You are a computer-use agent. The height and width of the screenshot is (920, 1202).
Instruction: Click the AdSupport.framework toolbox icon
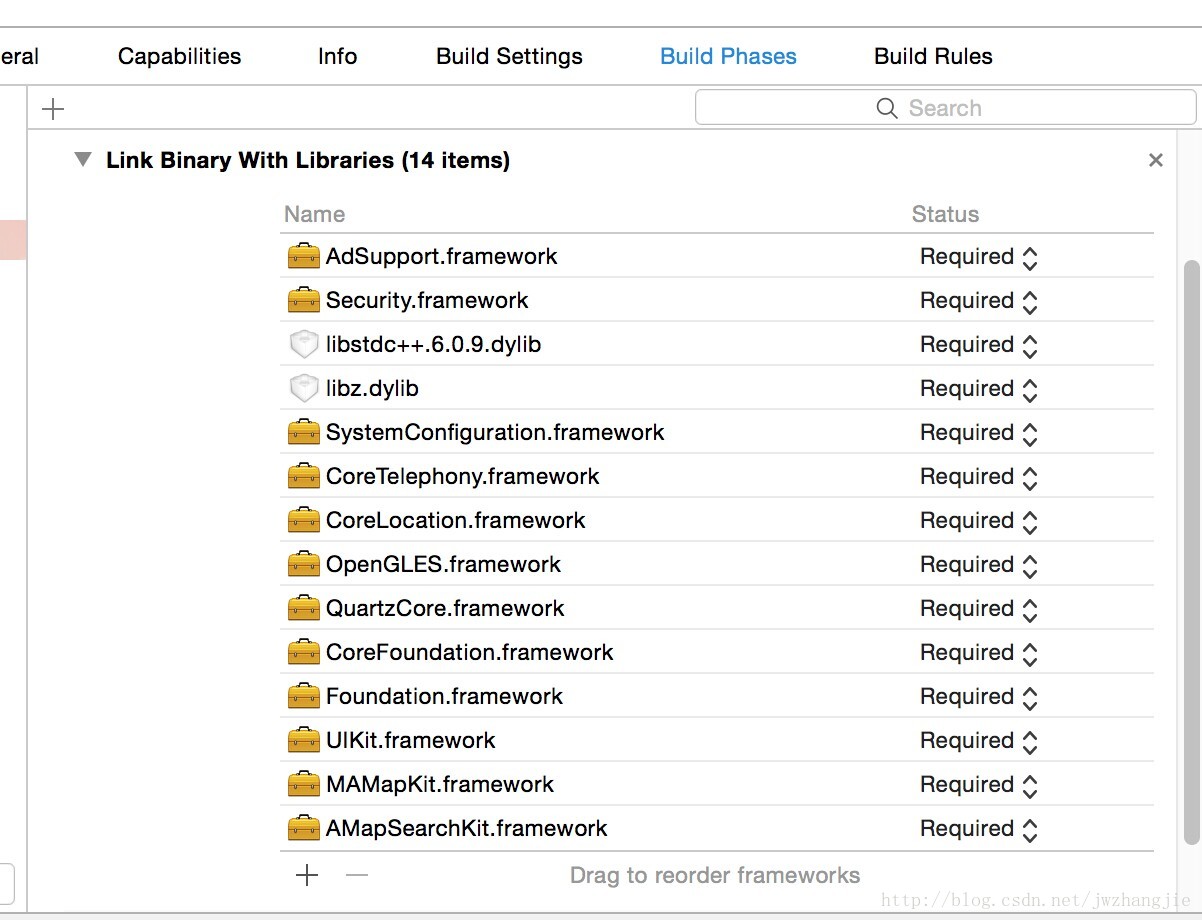303,257
